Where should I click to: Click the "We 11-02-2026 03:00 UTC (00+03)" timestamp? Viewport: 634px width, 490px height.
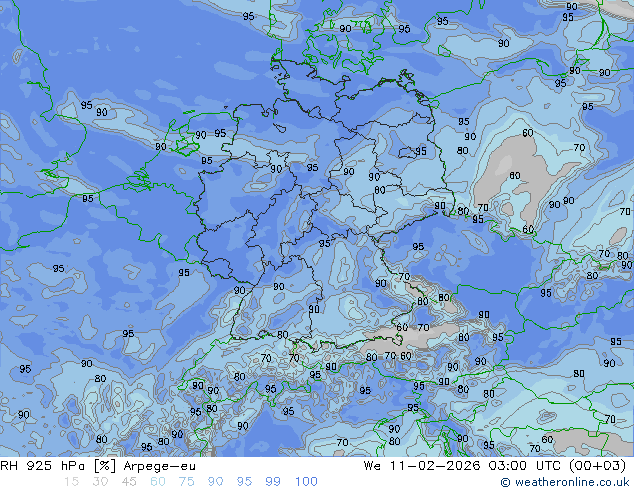coord(495,466)
